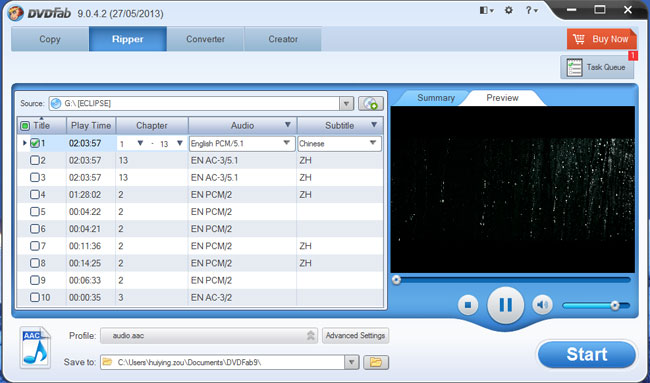Click the AAC audio profile icon

[35, 348]
